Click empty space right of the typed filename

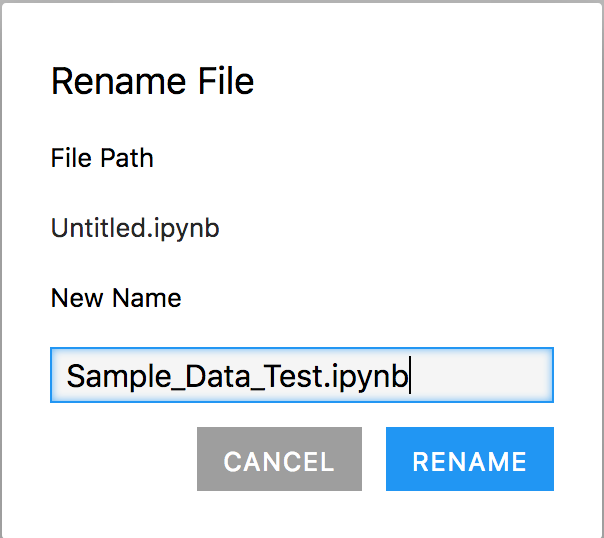(x=482, y=375)
